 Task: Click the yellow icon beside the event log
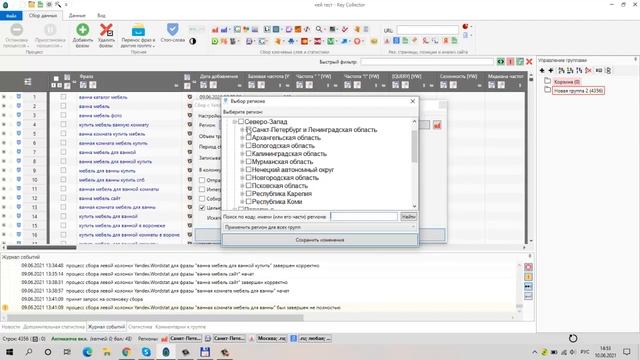click(528, 277)
